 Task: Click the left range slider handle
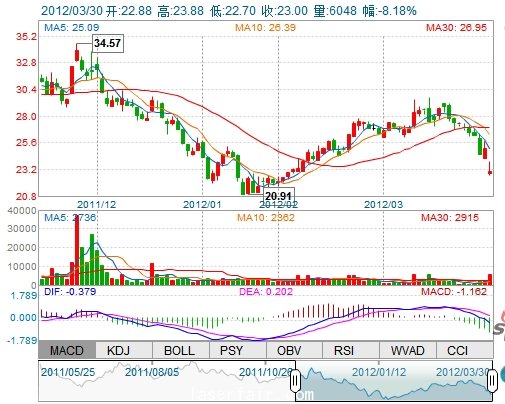[x=295, y=381]
